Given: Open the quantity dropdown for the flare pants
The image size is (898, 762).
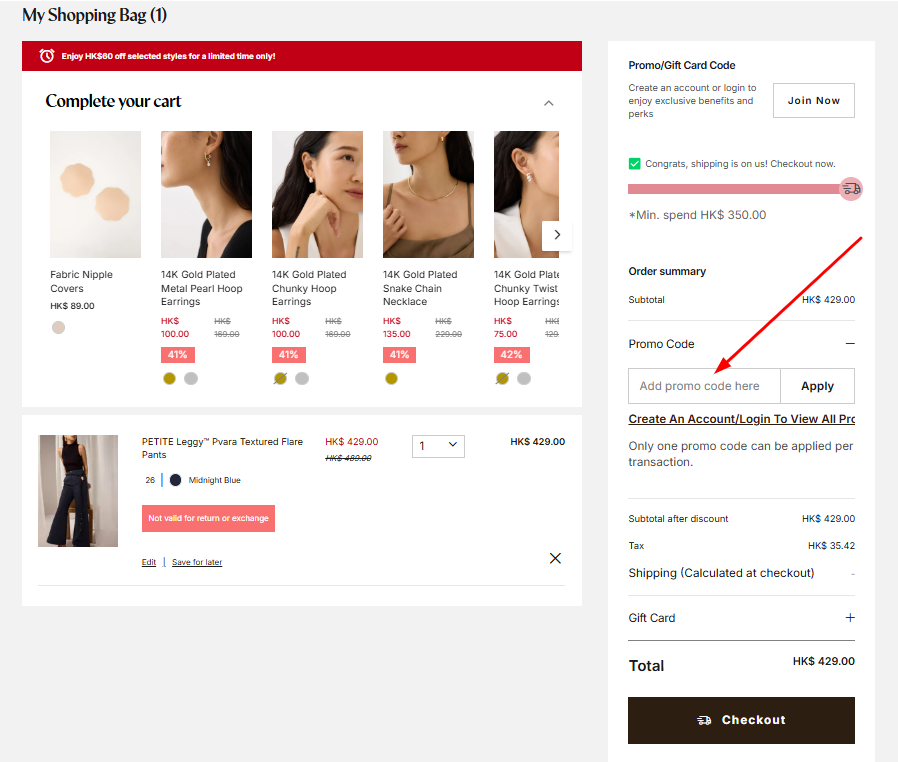Looking at the screenshot, I should click(x=438, y=446).
